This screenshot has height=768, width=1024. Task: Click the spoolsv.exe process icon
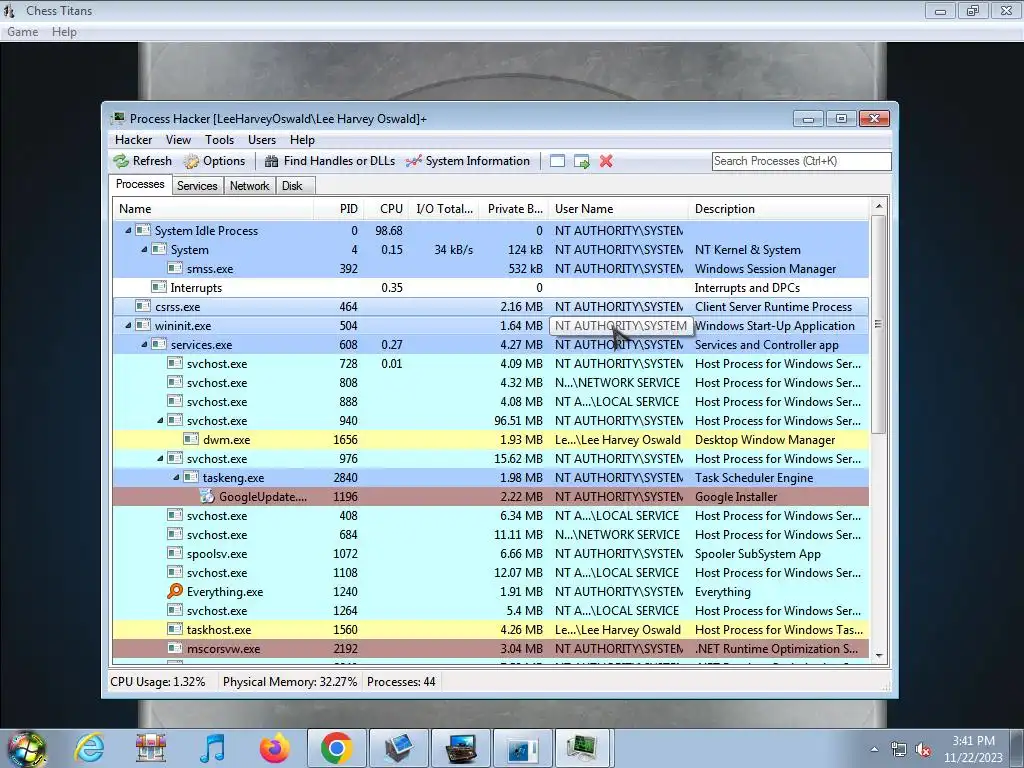point(174,554)
